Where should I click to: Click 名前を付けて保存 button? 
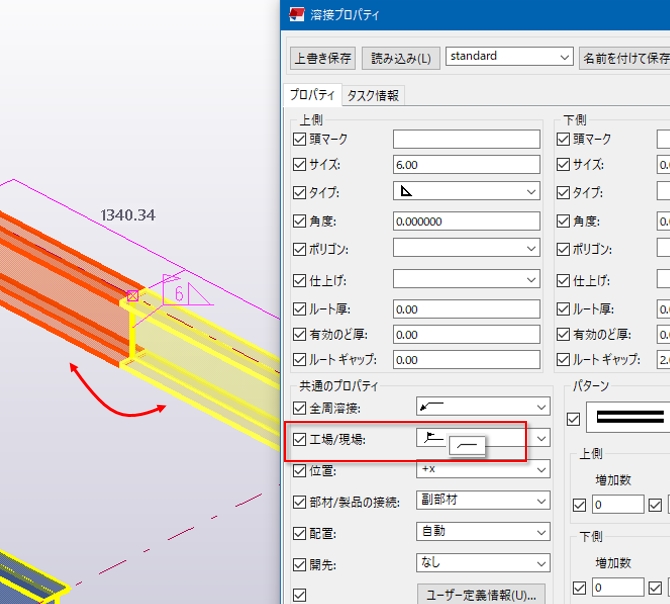pos(625,58)
